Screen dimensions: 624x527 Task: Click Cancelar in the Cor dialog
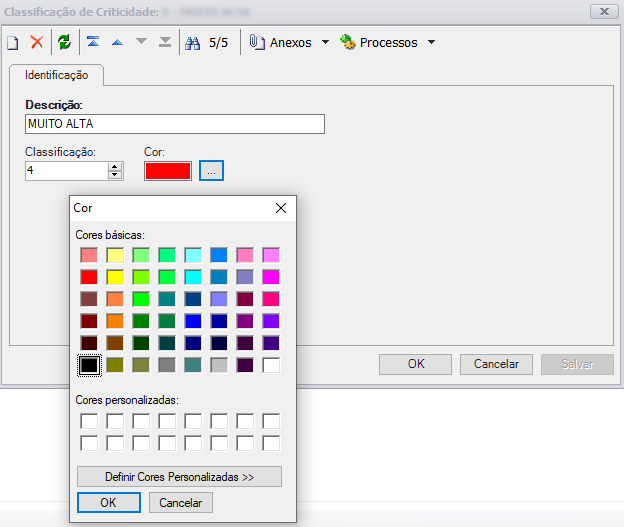[x=181, y=502]
